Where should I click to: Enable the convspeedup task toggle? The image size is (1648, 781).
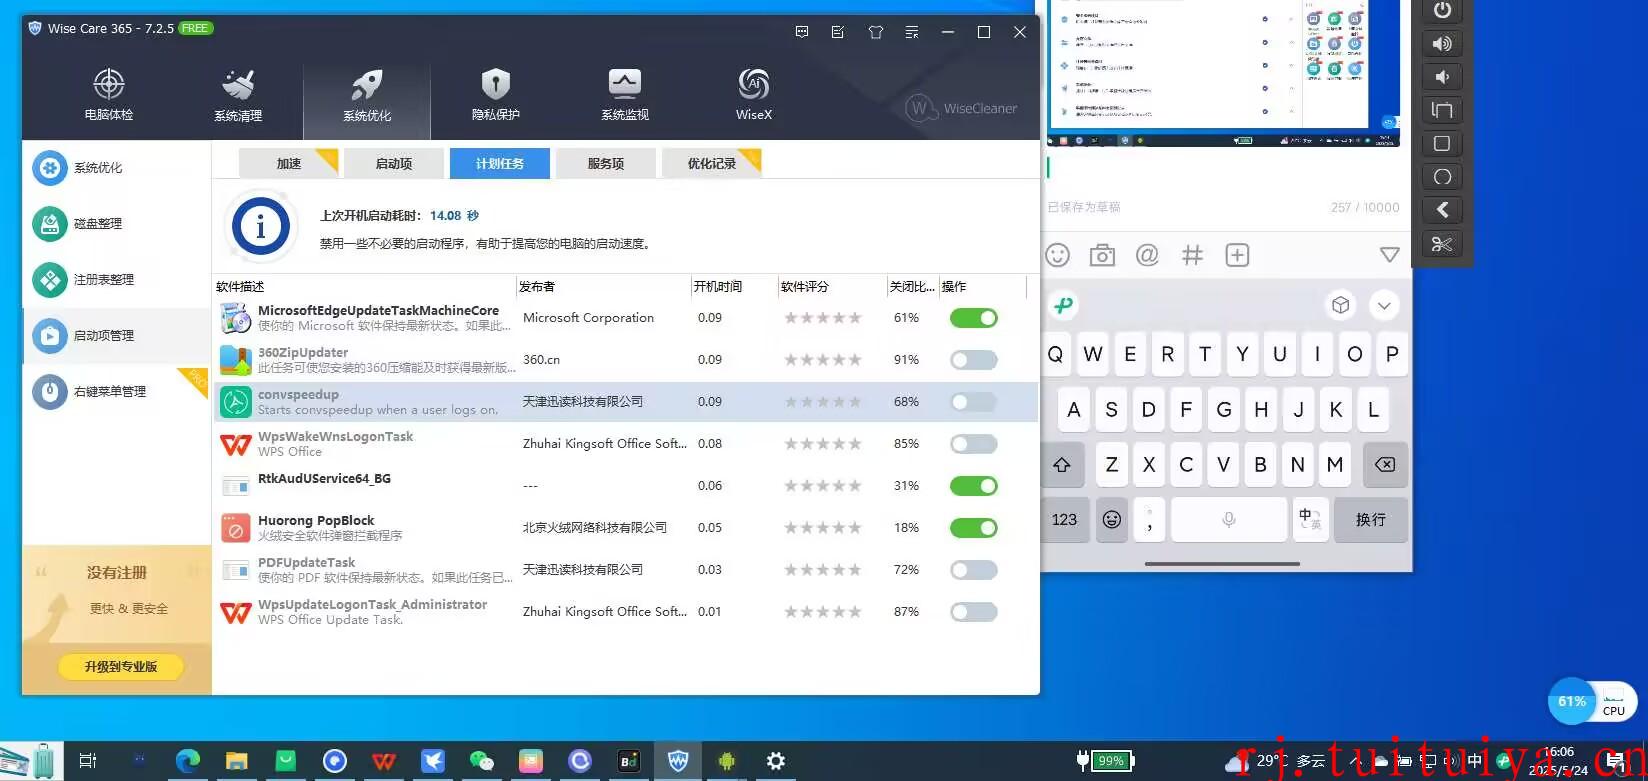click(x=974, y=402)
